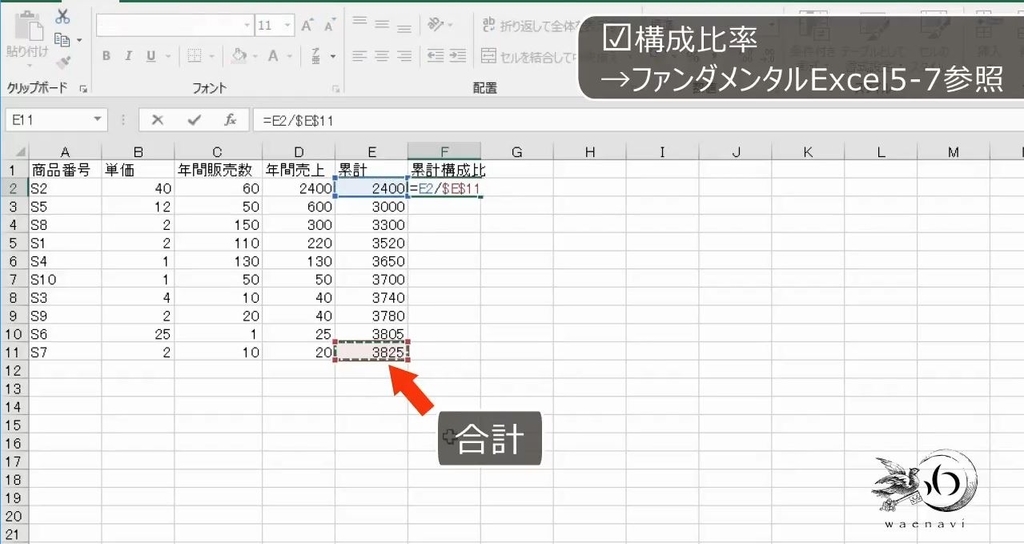Align text to the middle vertically
Viewport: 1024px width, 544px height.
click(382, 25)
